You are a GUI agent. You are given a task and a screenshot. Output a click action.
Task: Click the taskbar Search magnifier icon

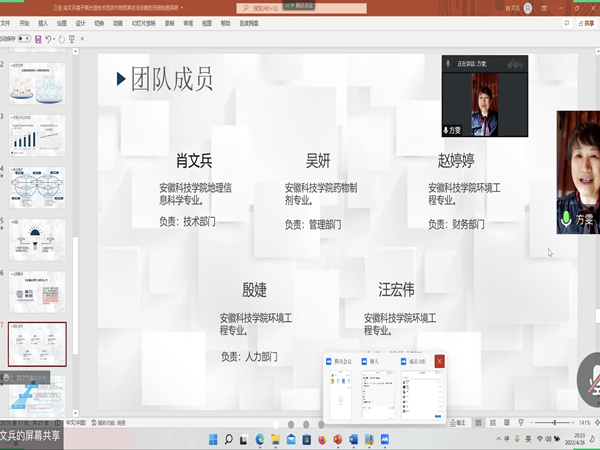coord(228,439)
